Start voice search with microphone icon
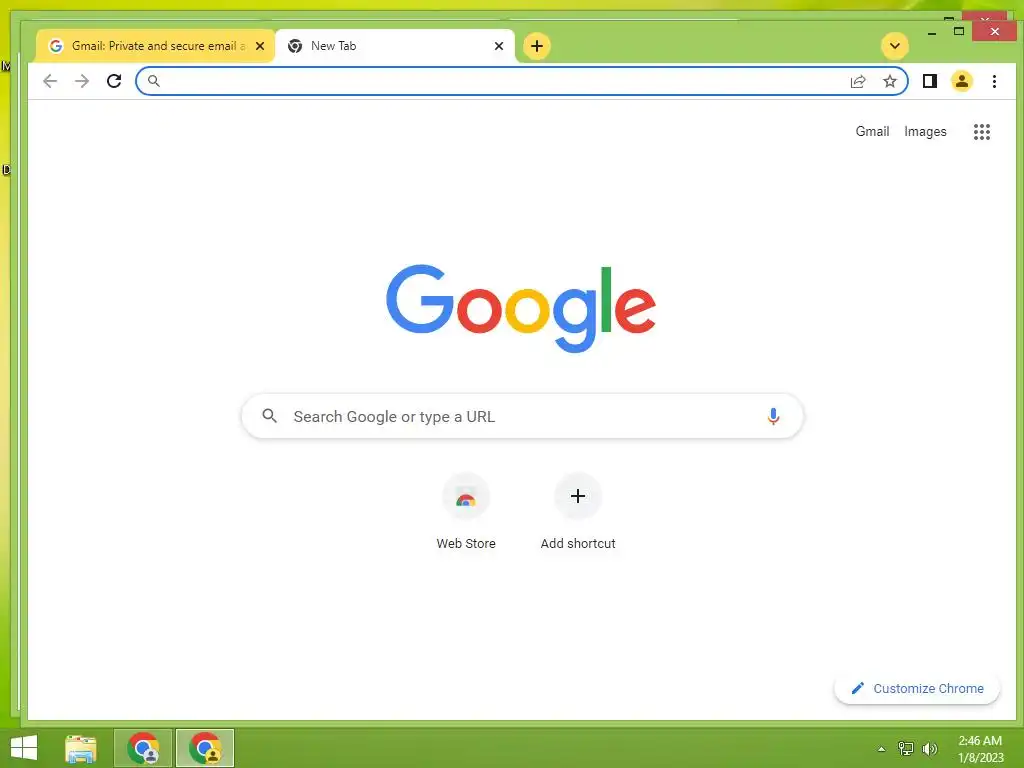The width and height of the screenshot is (1024, 768). pyautogui.click(x=773, y=416)
